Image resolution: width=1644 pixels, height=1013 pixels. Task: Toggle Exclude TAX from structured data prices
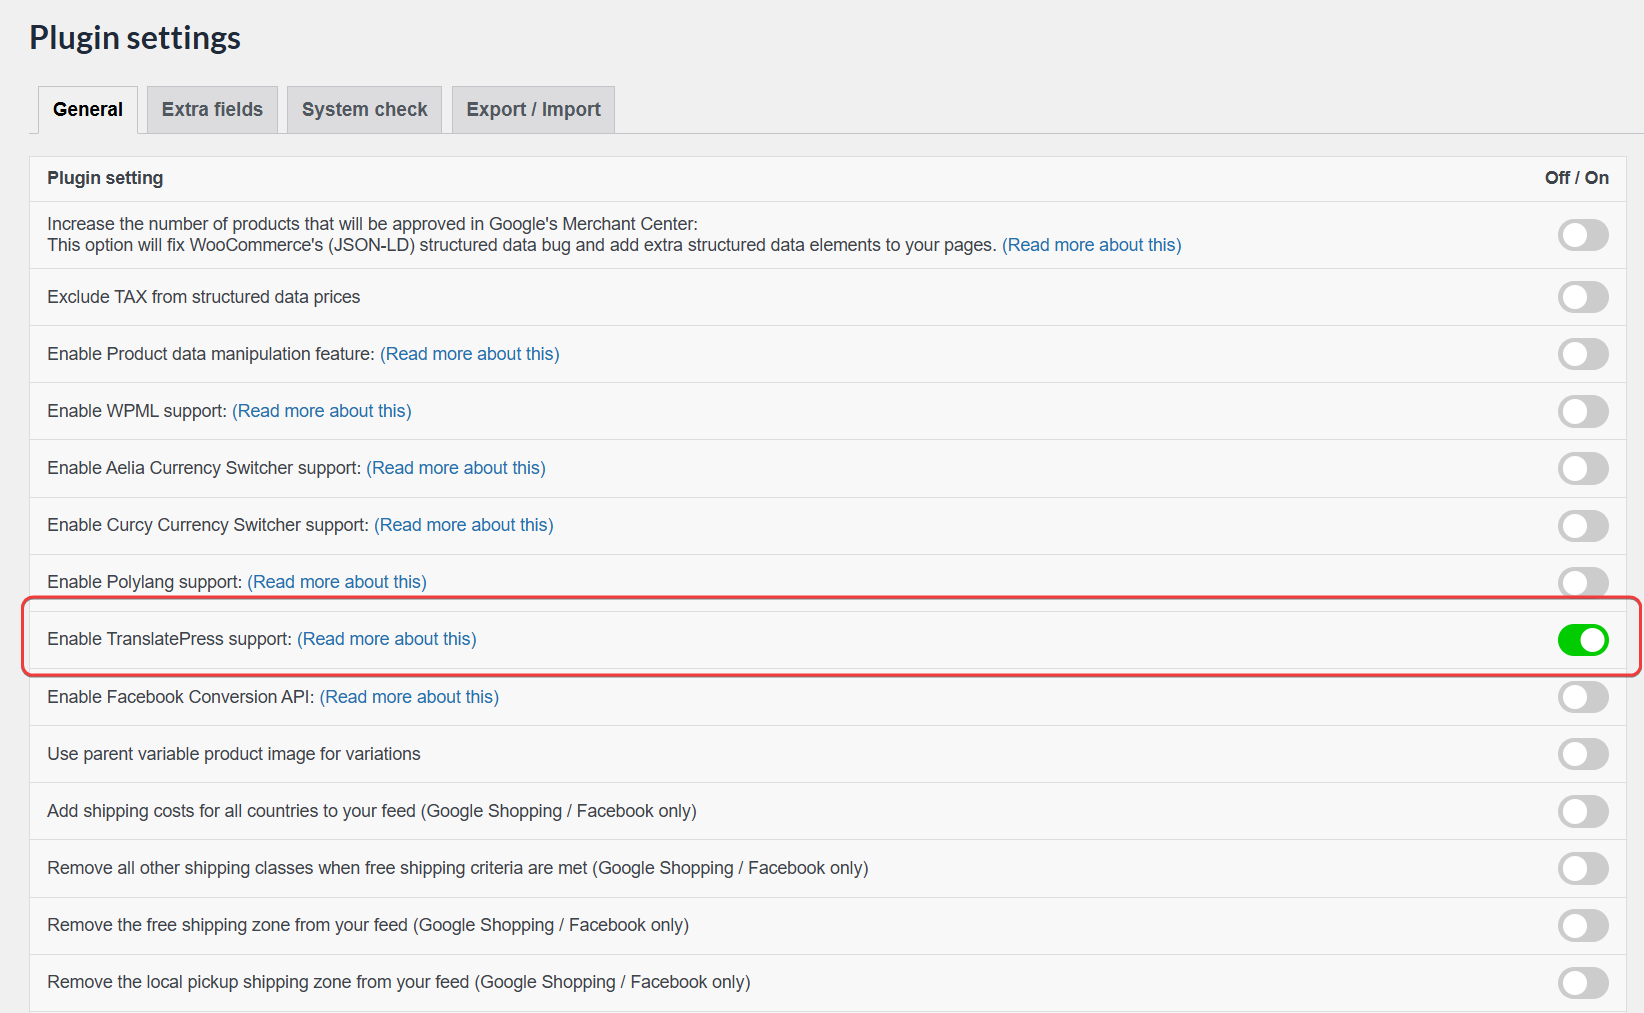(1582, 297)
